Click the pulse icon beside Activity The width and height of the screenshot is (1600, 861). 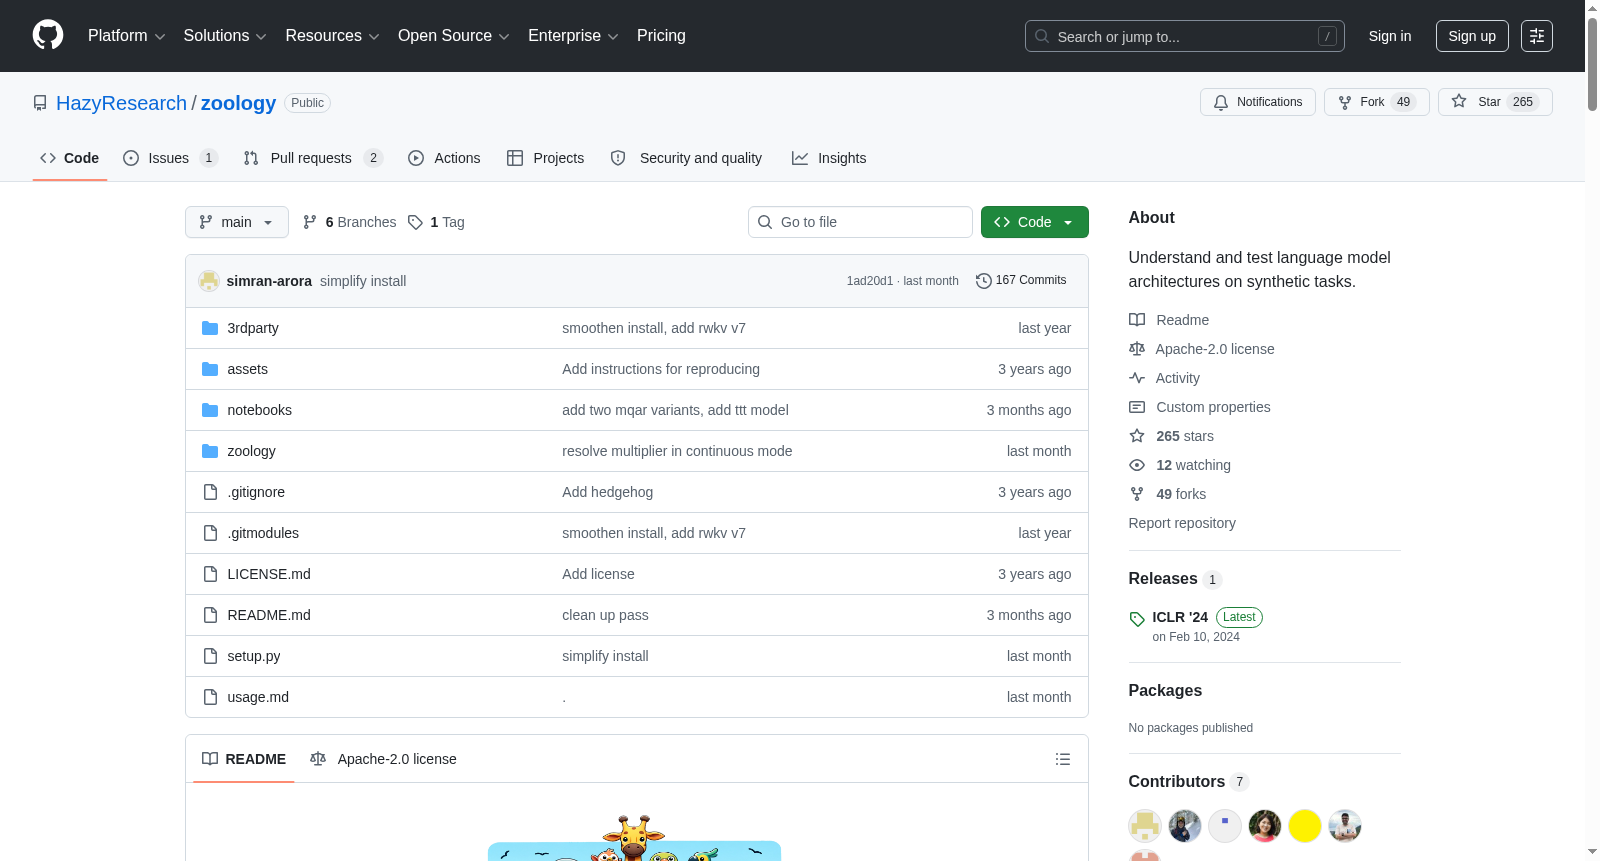coord(1137,378)
